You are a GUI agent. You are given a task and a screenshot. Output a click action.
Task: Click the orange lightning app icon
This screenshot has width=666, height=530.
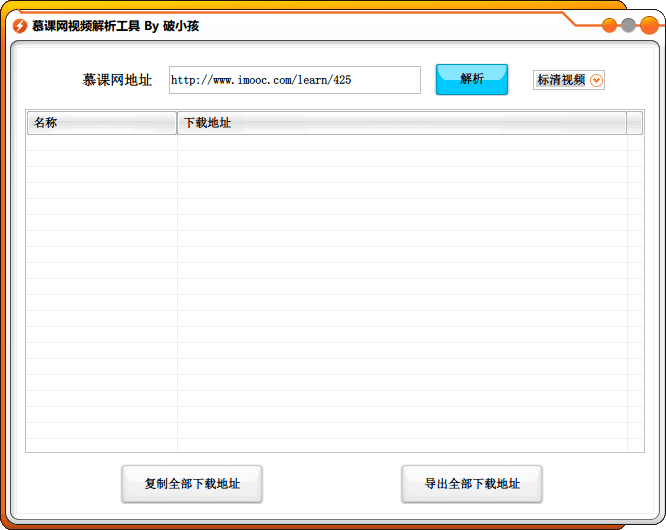[x=20, y=26]
